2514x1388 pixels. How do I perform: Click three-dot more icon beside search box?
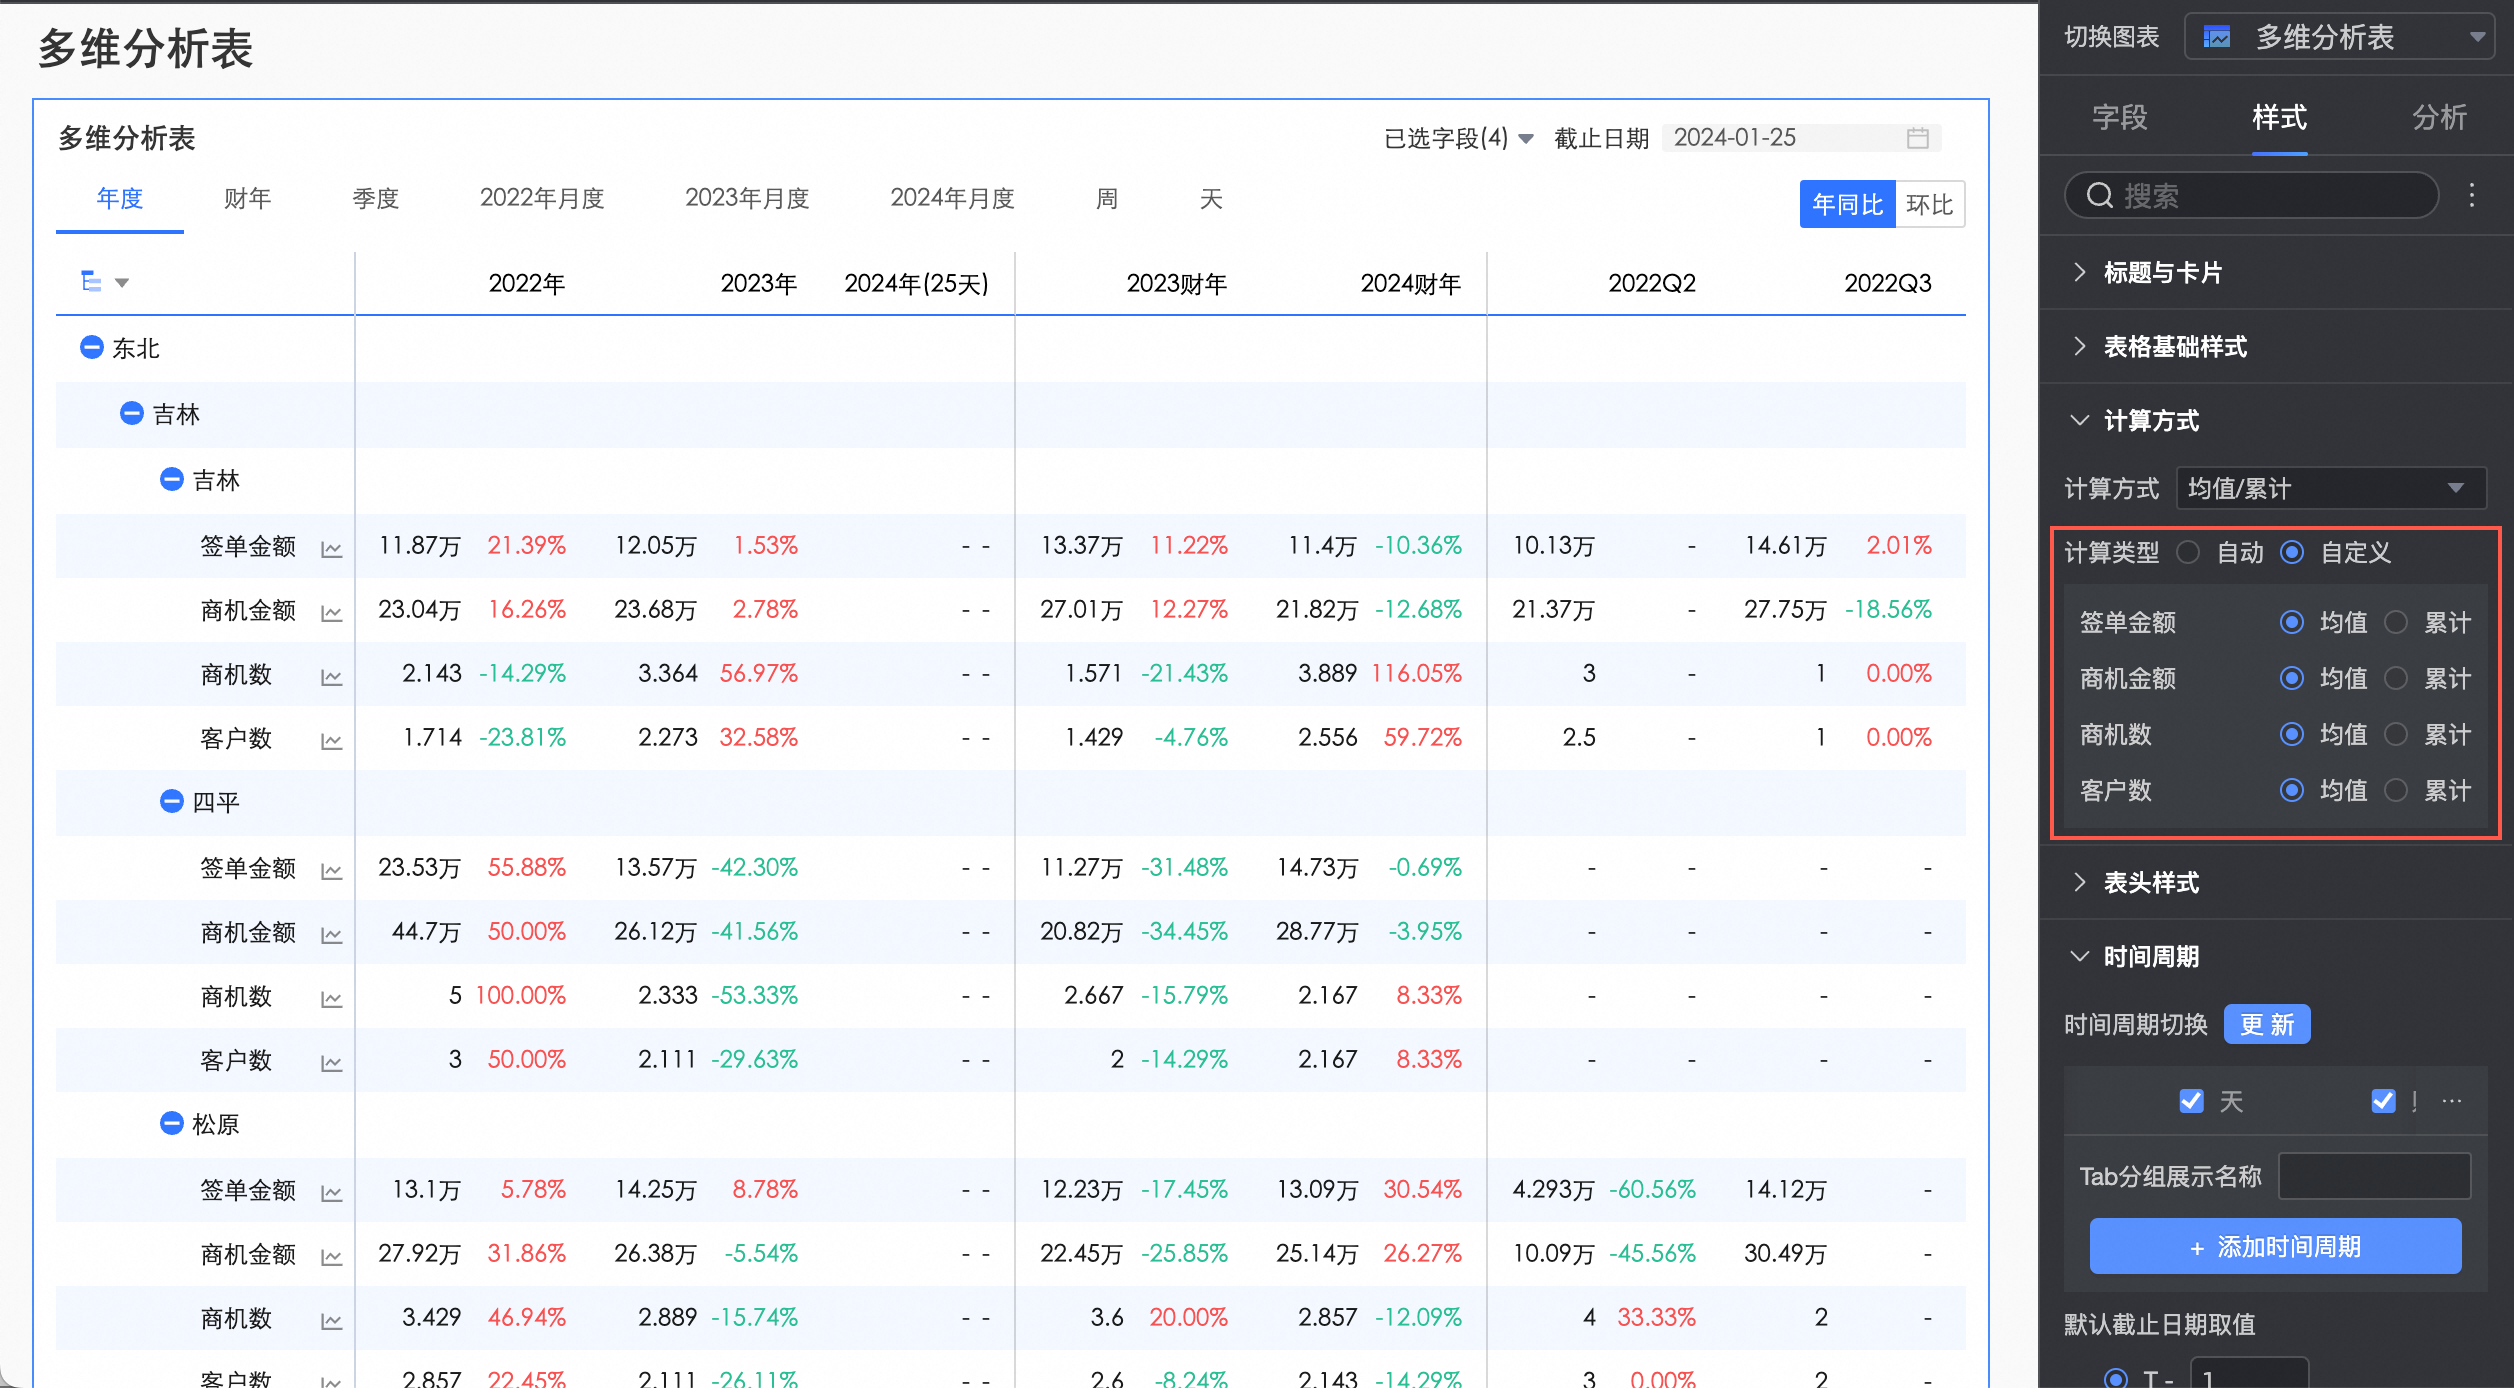pyautogui.click(x=2471, y=195)
